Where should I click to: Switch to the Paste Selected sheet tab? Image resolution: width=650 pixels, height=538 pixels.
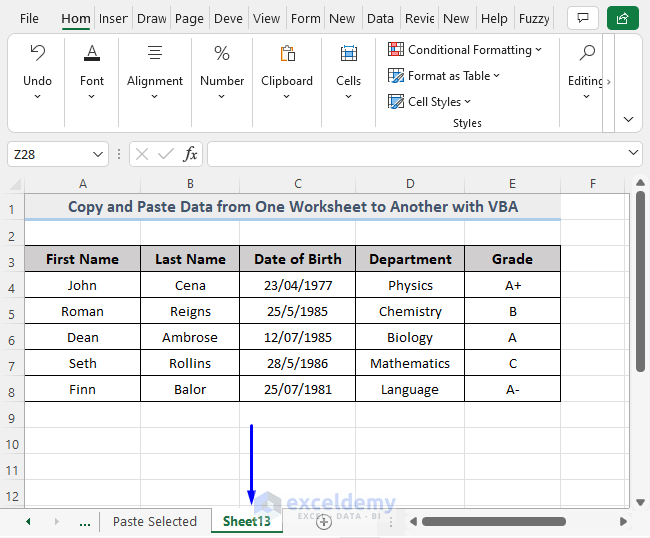(x=155, y=521)
